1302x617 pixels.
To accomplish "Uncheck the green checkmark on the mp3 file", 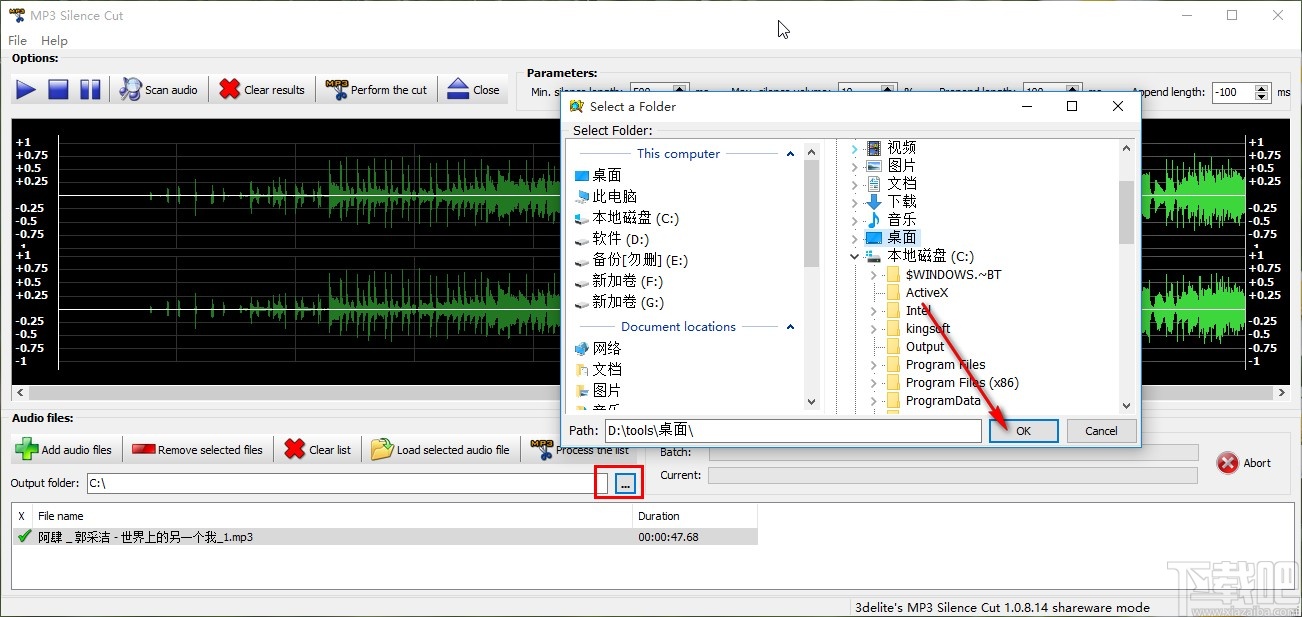I will click(22, 534).
